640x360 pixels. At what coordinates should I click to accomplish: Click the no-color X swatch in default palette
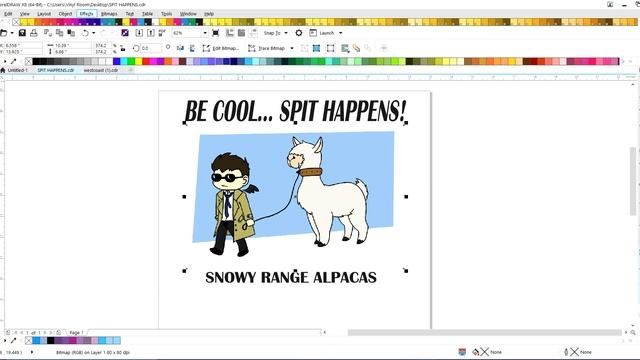(28, 62)
